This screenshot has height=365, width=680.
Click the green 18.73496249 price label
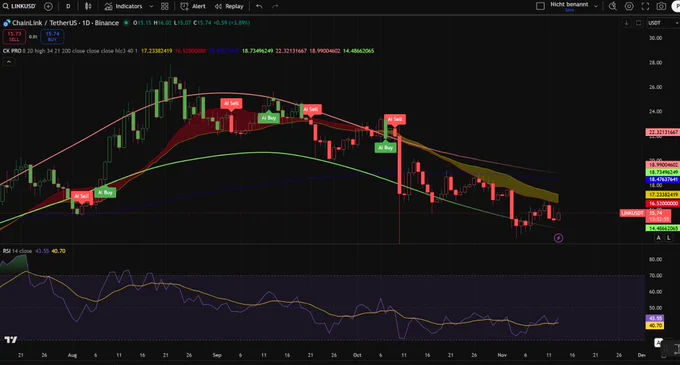tap(663, 173)
